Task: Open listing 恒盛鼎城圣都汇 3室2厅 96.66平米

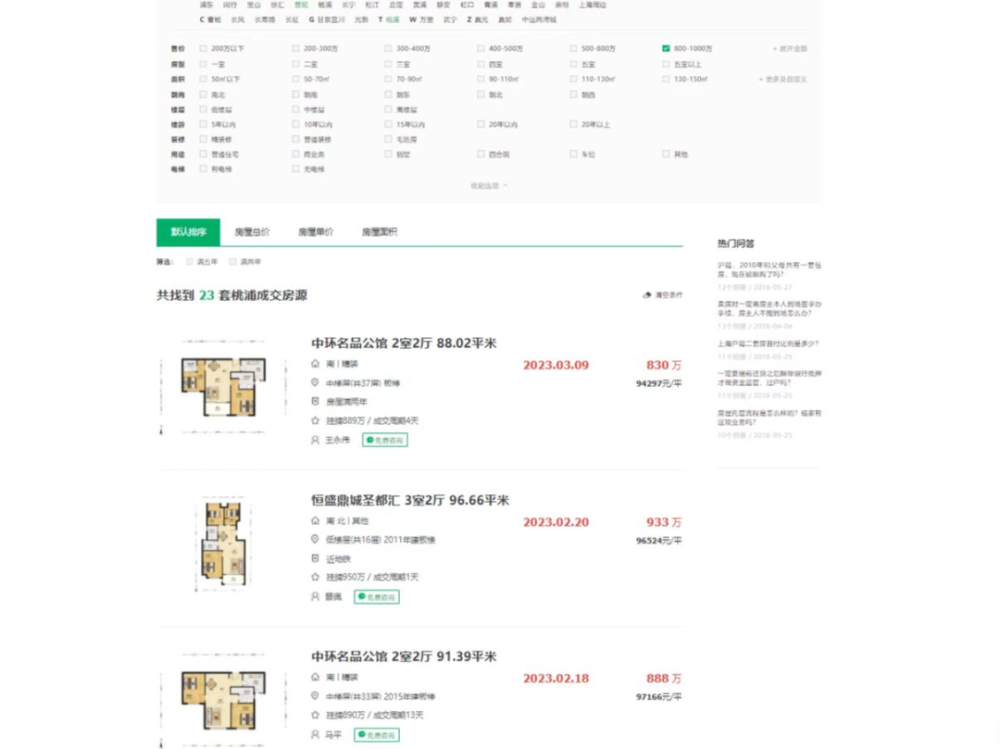Action: click(410, 500)
